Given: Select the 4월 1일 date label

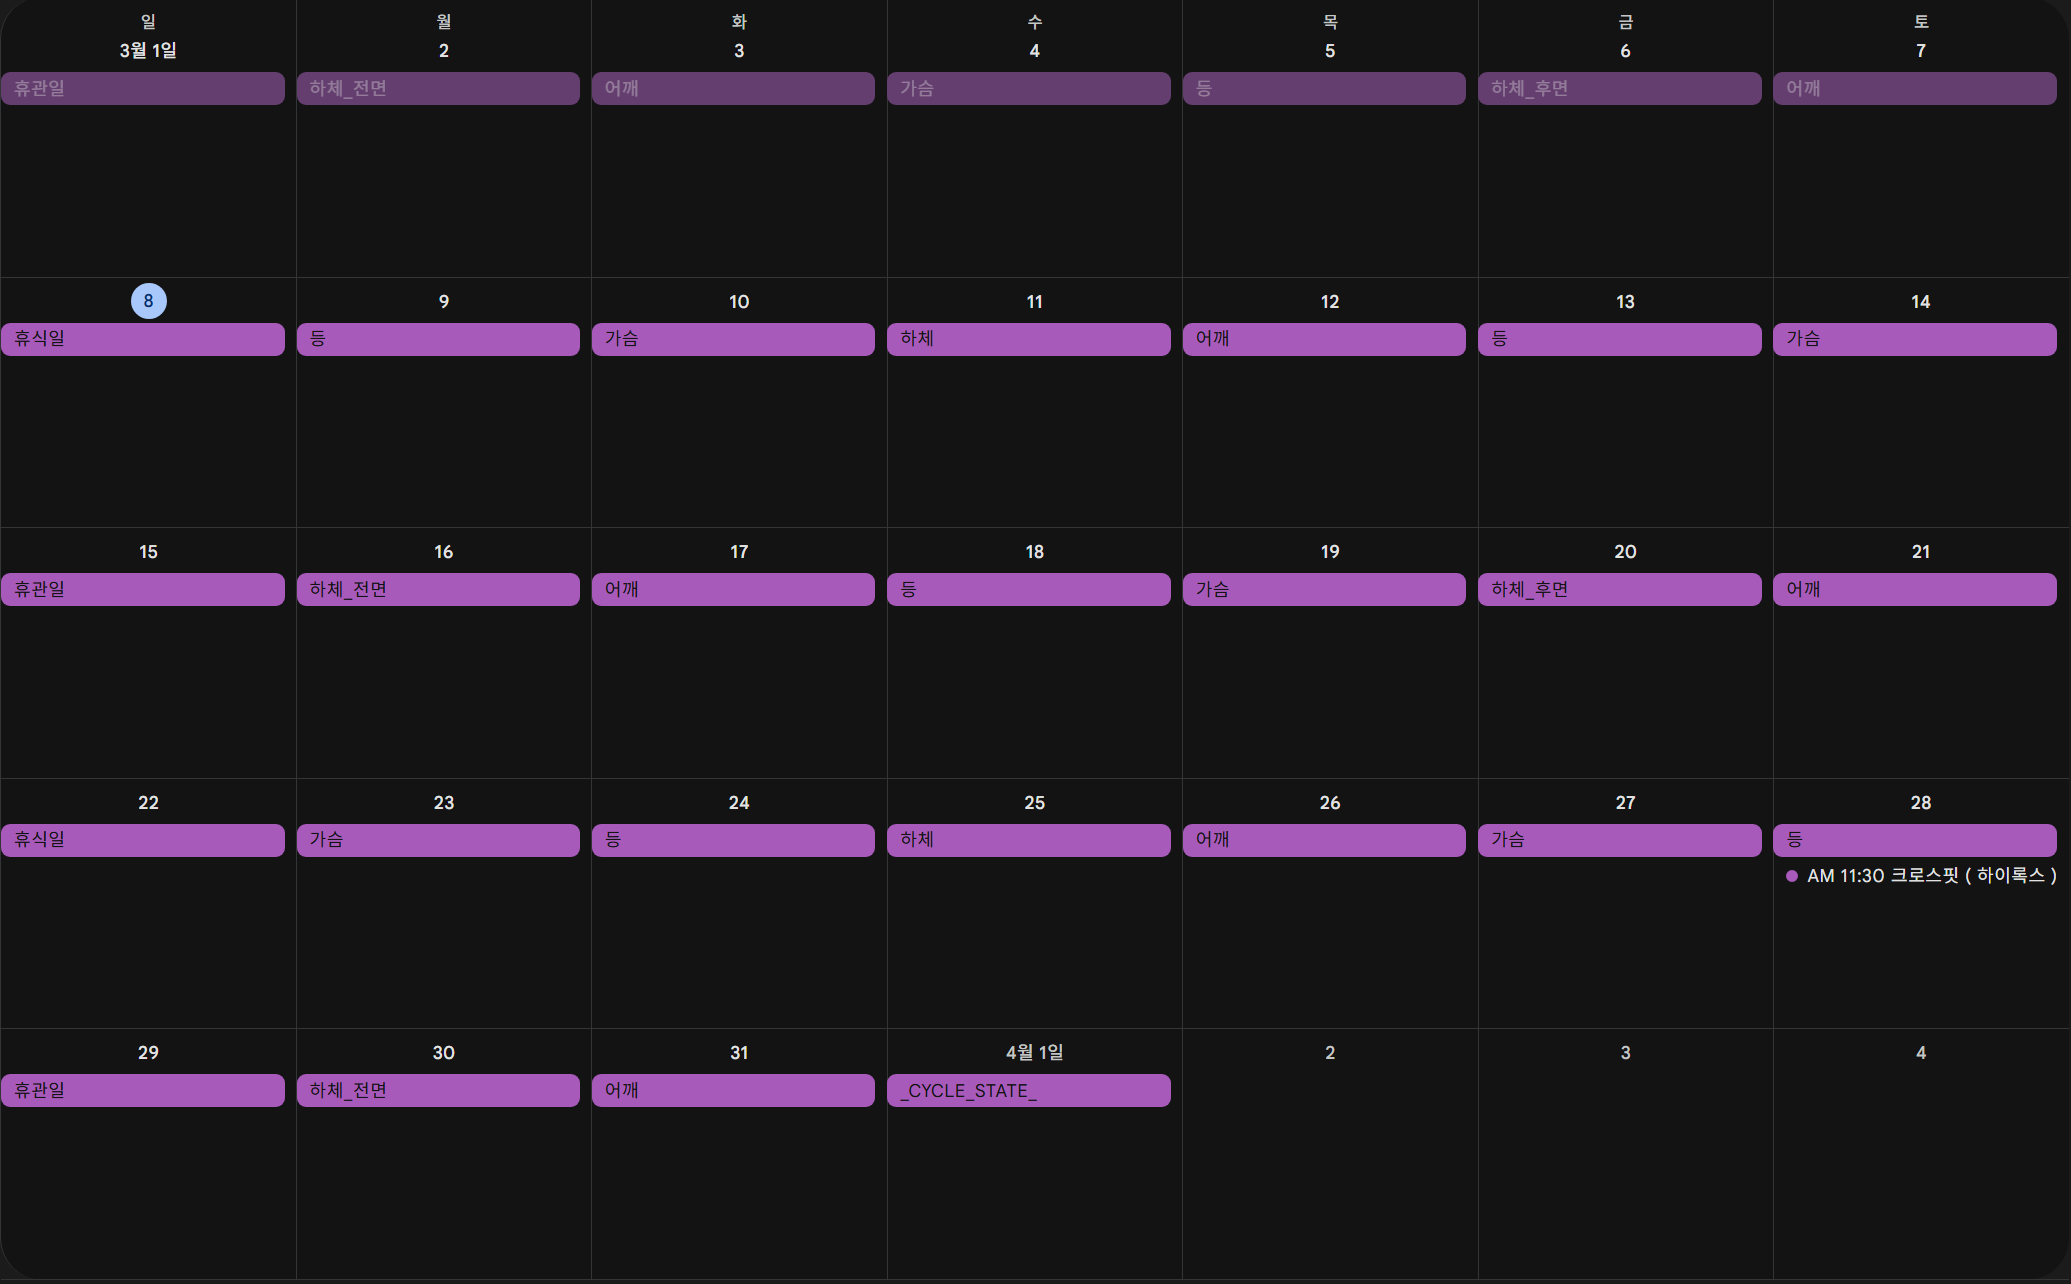Looking at the screenshot, I should coord(1034,1053).
